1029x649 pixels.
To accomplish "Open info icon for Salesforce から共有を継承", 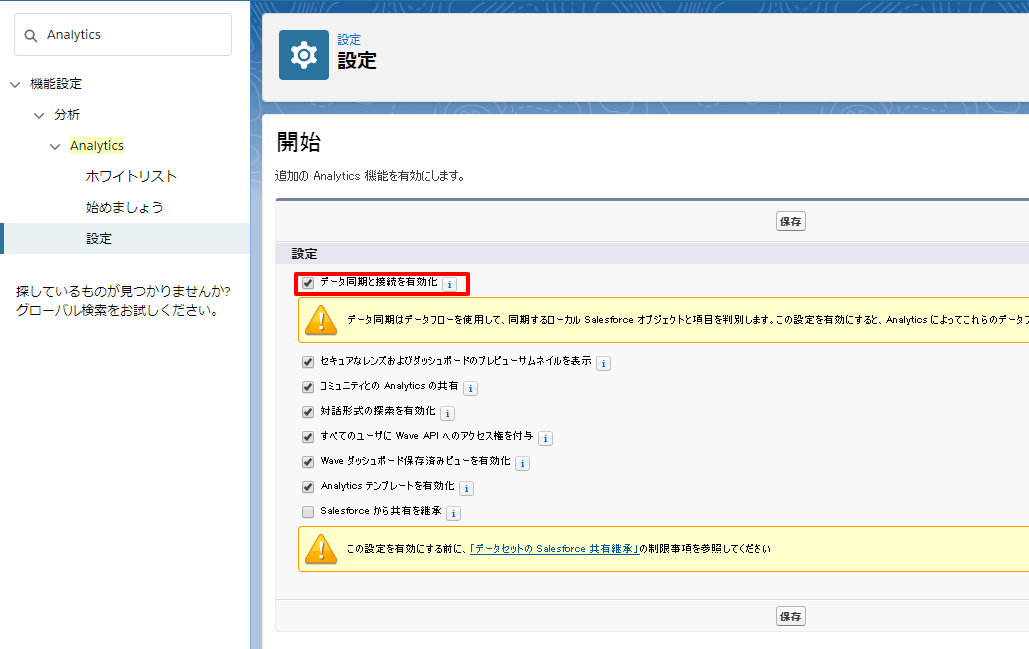I will [x=453, y=513].
